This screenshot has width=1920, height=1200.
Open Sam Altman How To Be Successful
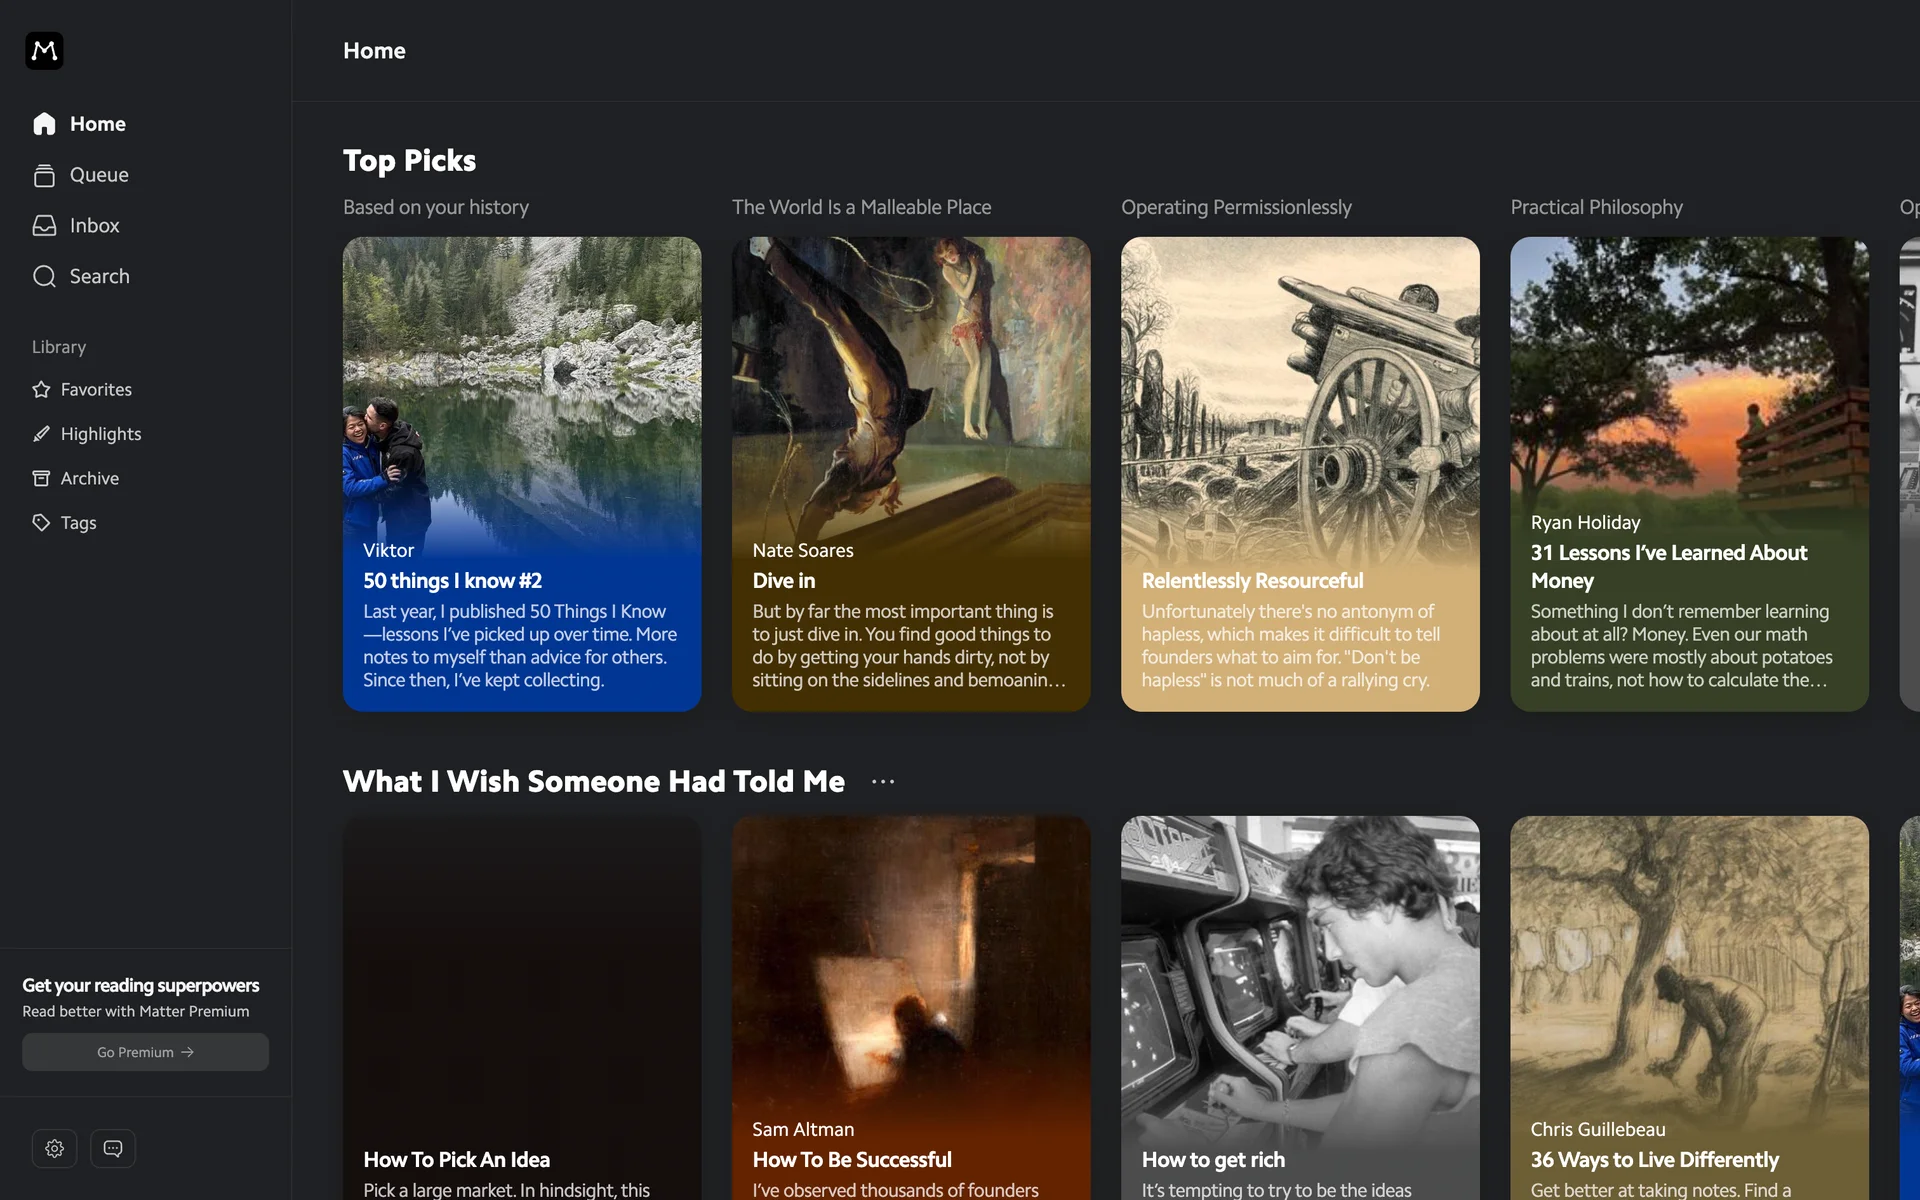(910, 1010)
